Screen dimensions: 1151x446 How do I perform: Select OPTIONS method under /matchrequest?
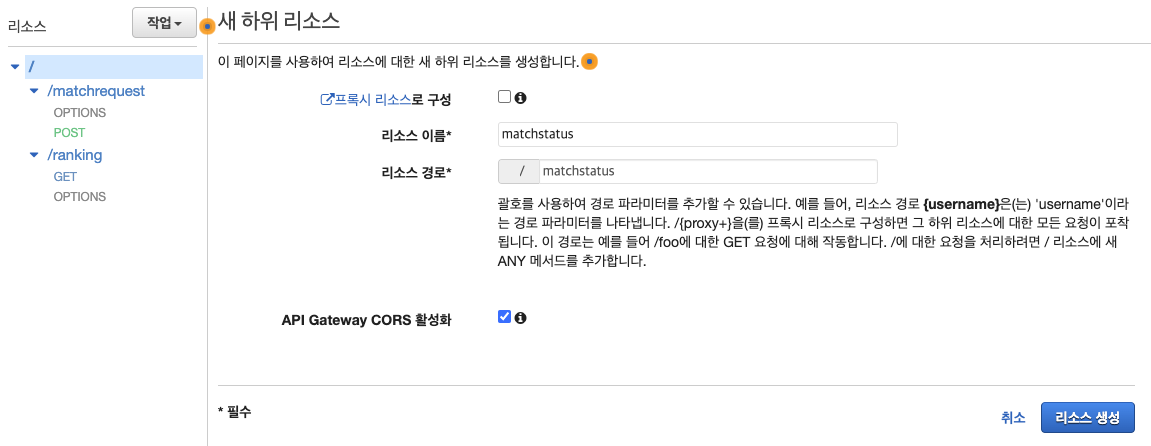coord(80,113)
